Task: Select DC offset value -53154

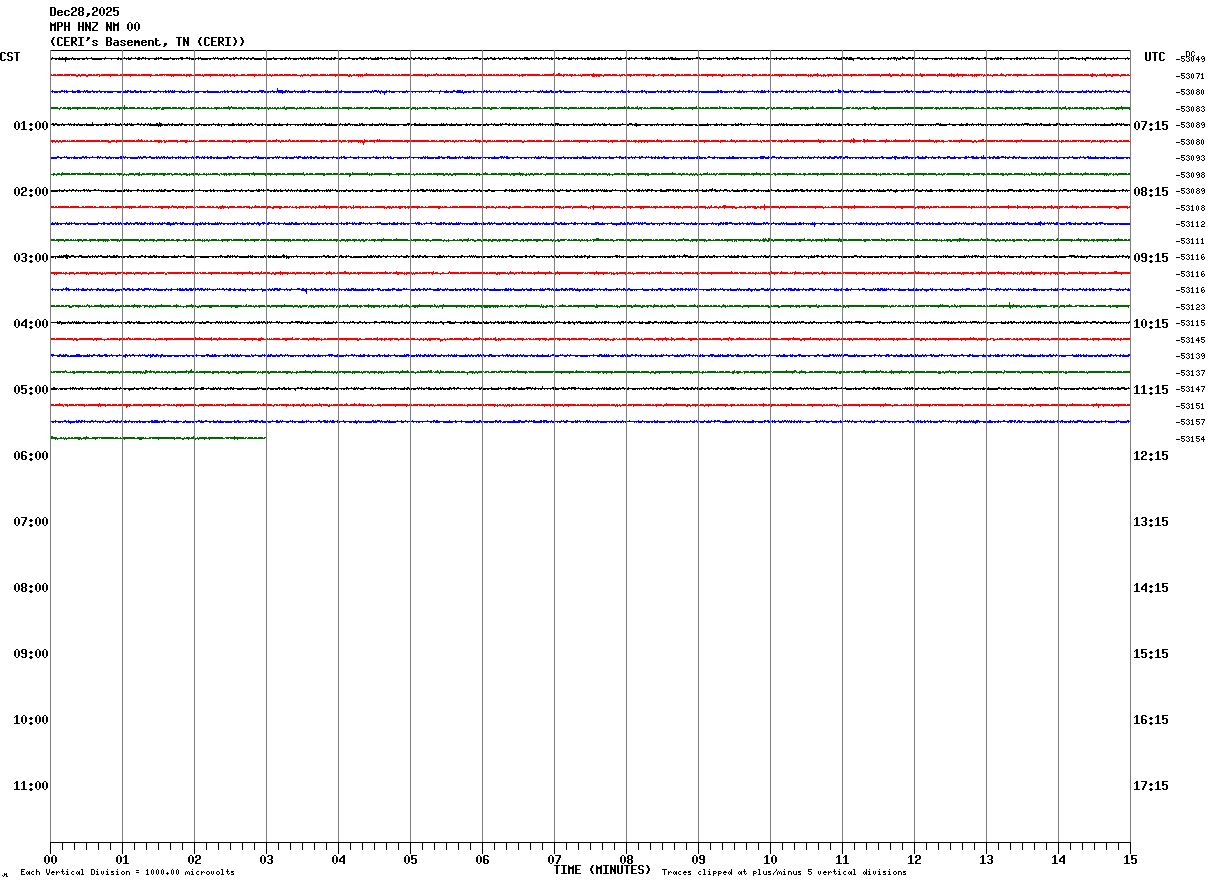Action: click(1190, 439)
